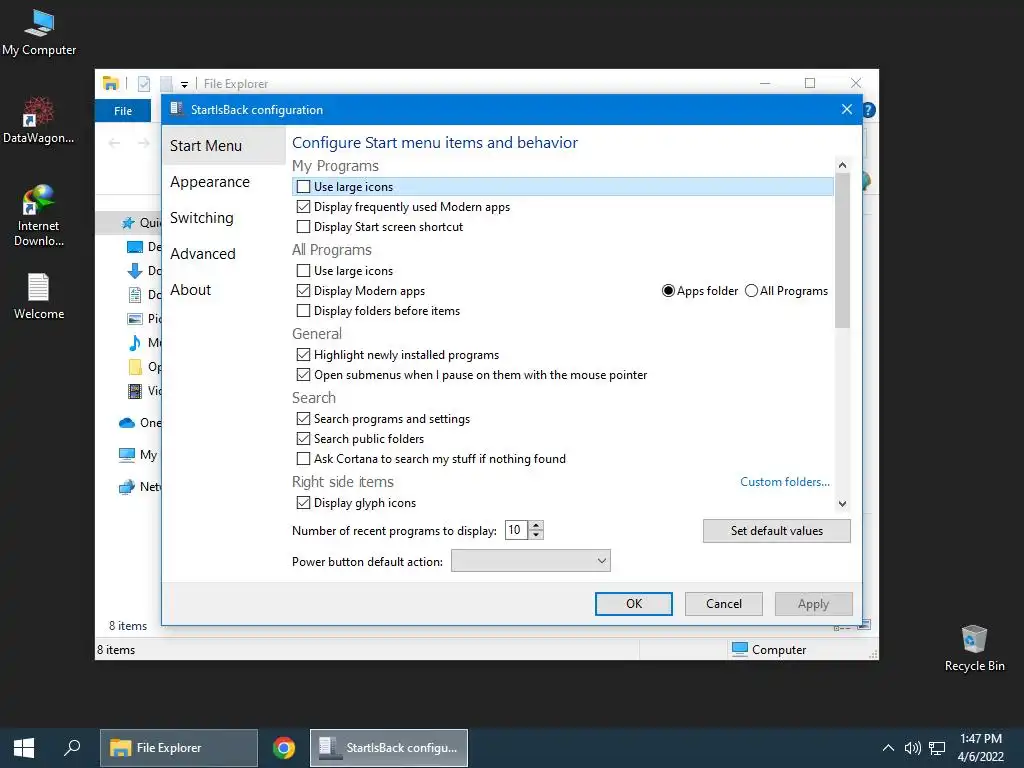Enable large icons under All Programs
The width and height of the screenshot is (1024, 768).
(x=303, y=270)
